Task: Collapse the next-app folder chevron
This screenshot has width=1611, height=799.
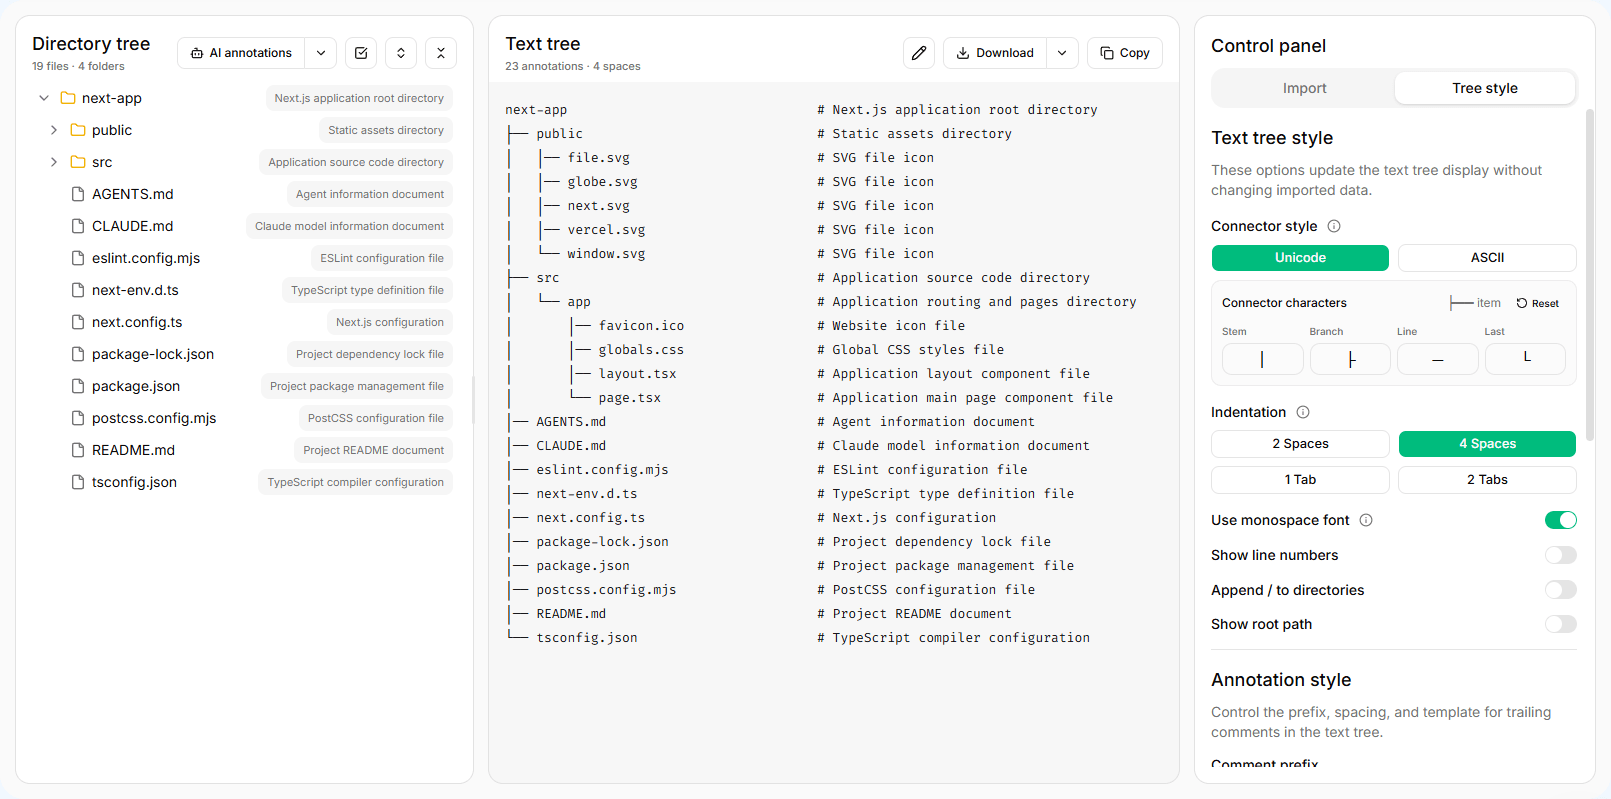Action: tap(44, 98)
